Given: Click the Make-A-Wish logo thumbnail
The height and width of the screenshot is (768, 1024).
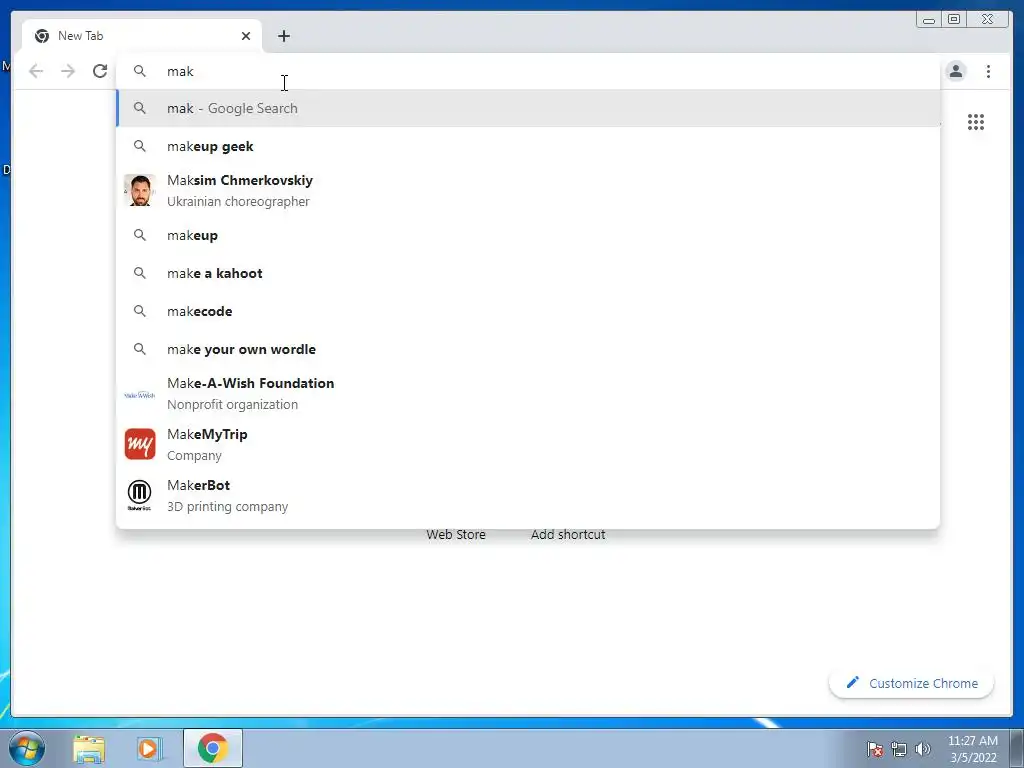Looking at the screenshot, I should 140,394.
